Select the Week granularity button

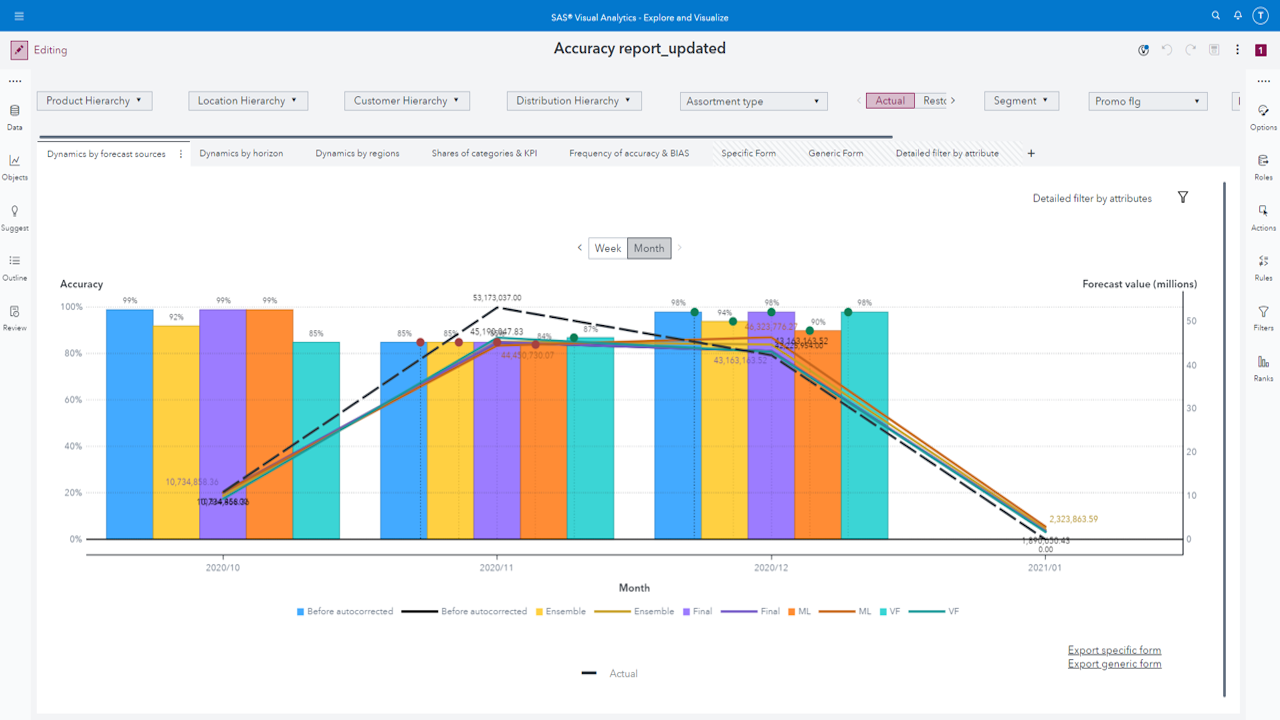pos(608,248)
